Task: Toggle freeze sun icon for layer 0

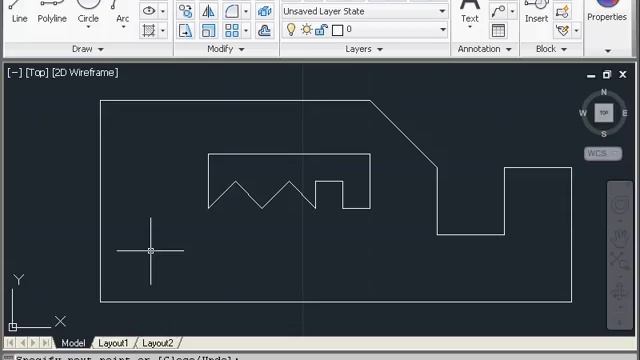Action: [x=306, y=30]
